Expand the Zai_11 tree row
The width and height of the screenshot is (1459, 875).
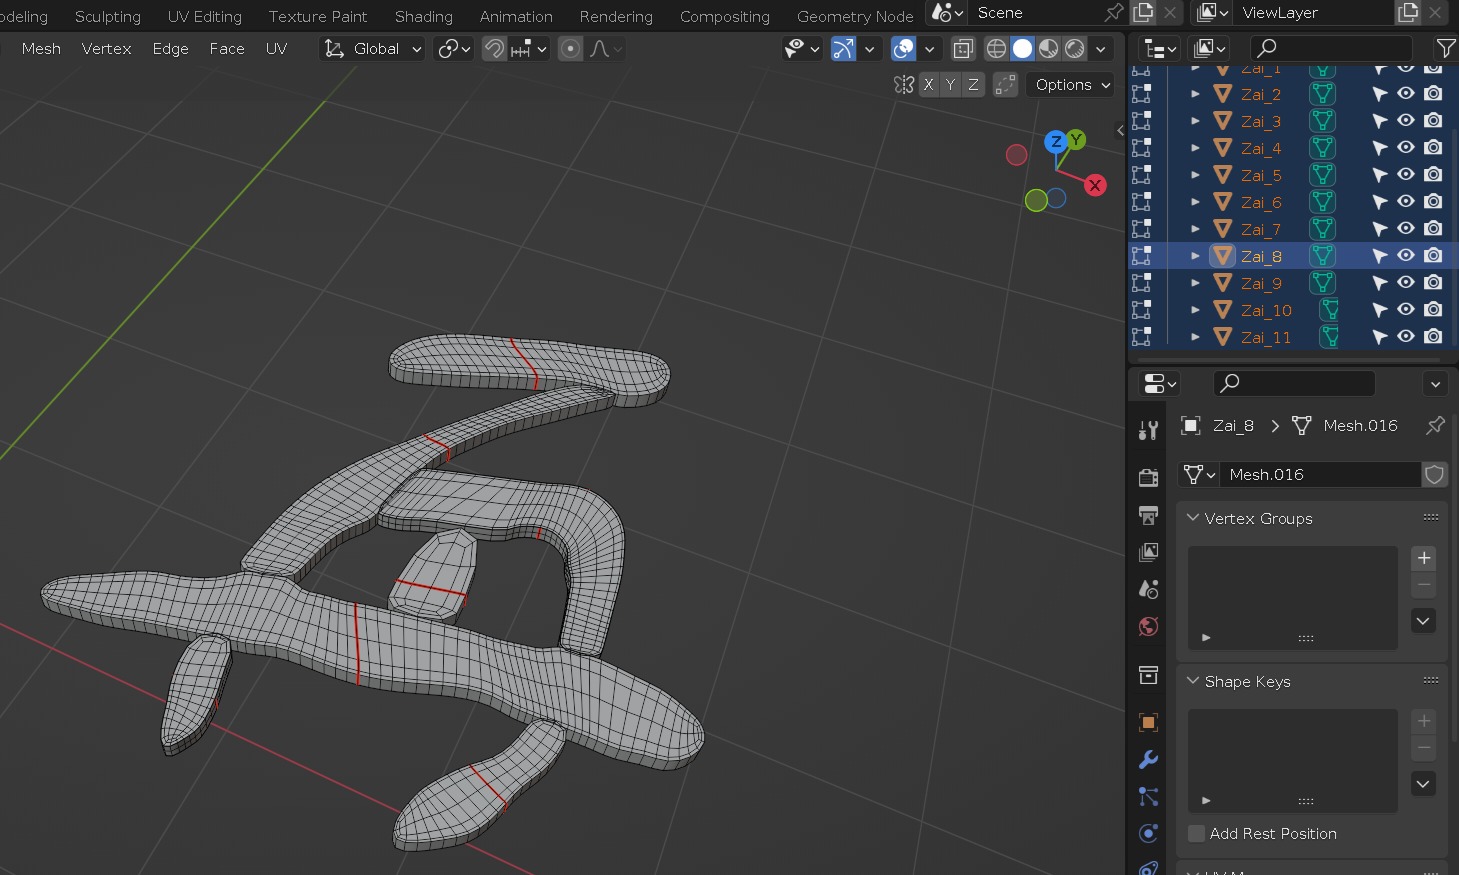pyautogui.click(x=1195, y=337)
